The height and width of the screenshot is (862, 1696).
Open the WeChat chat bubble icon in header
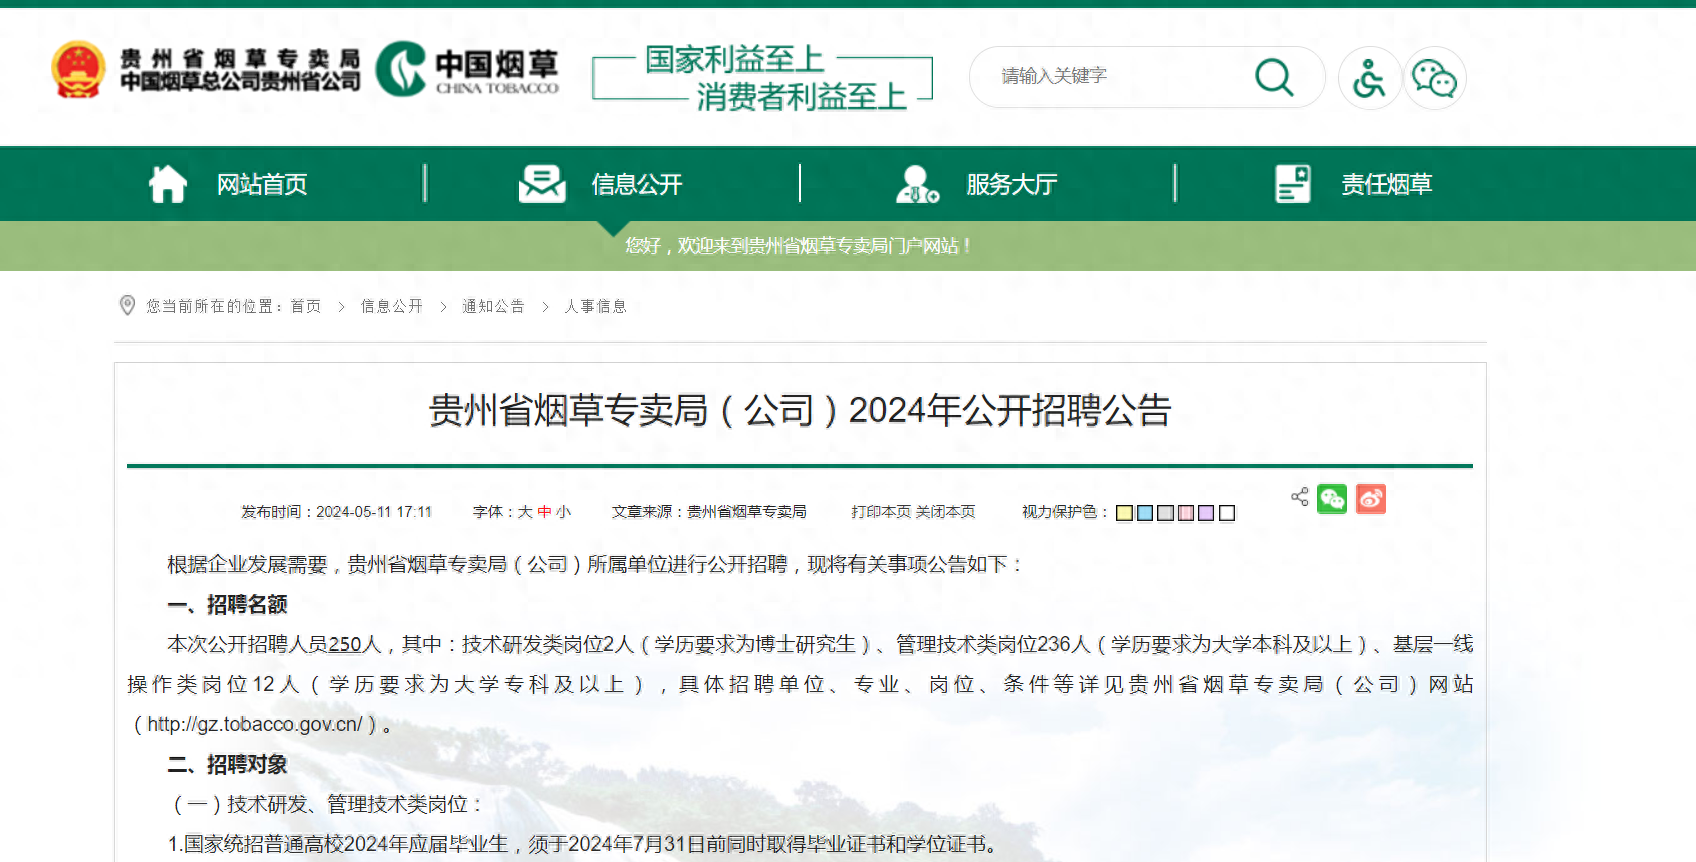pyautogui.click(x=1434, y=78)
